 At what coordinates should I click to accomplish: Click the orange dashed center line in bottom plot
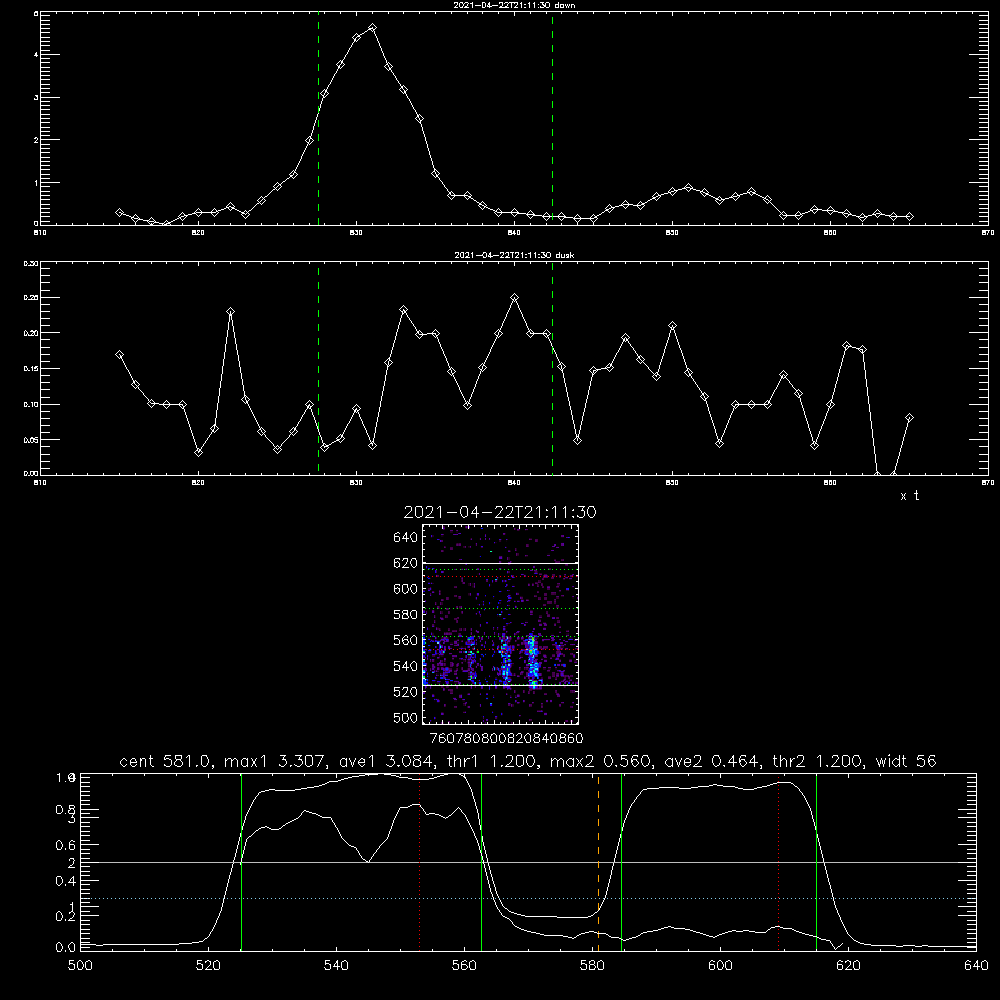coord(598,862)
